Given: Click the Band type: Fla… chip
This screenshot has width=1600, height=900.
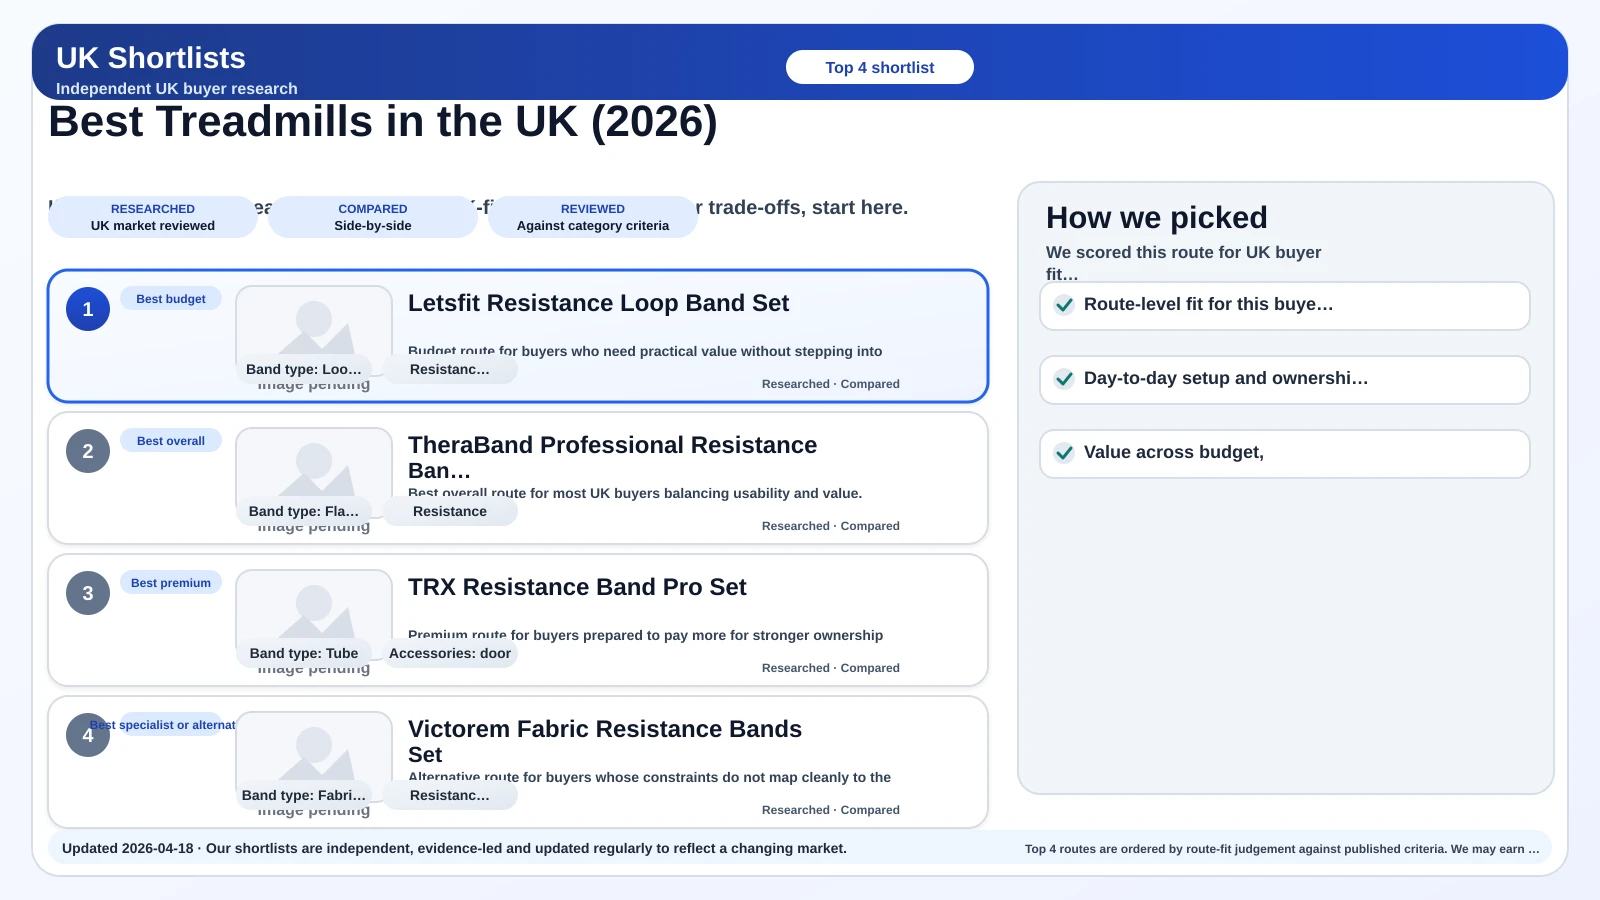Looking at the screenshot, I should [304, 511].
